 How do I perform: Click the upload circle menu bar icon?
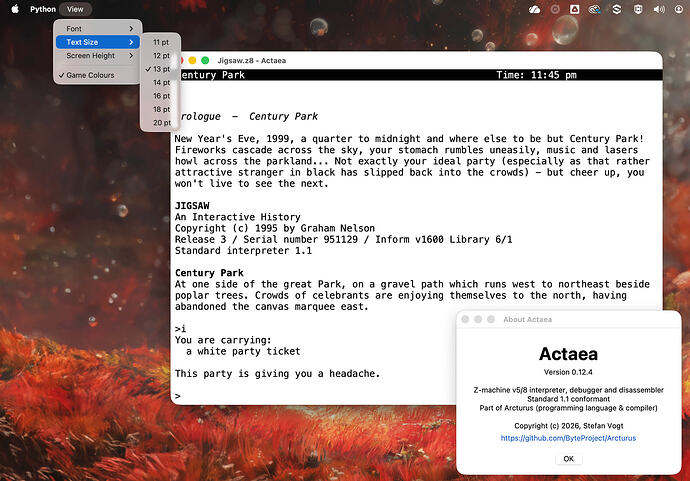coord(679,9)
